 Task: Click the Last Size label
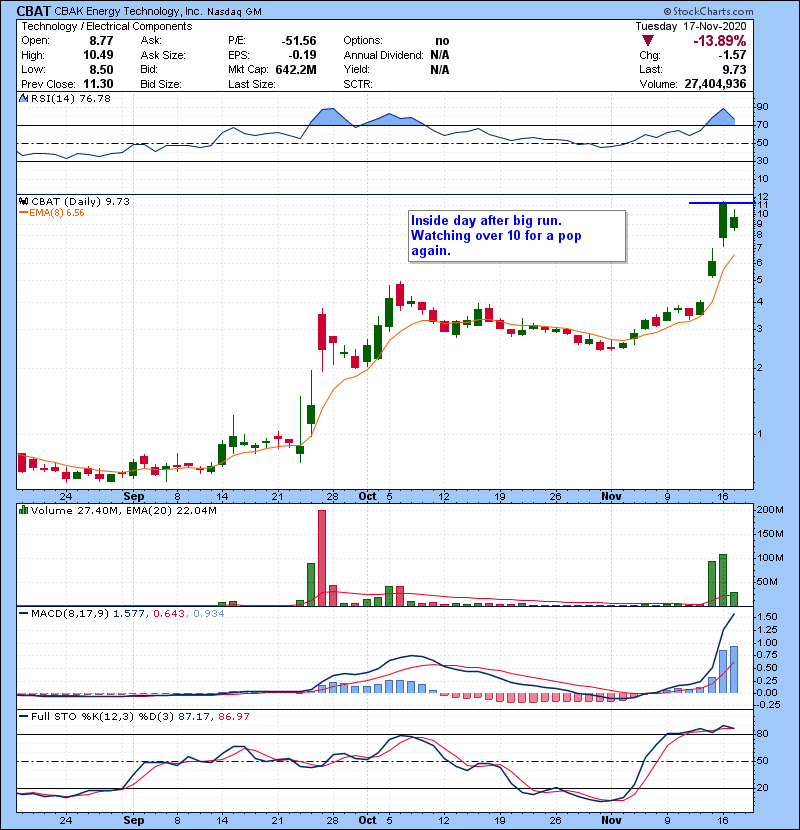[251, 84]
